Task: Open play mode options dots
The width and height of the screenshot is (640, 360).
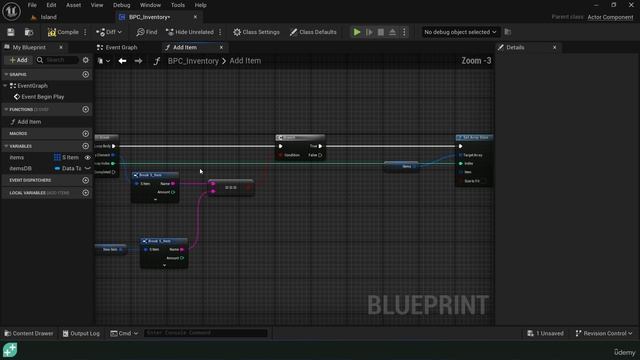Action: click(x=404, y=32)
